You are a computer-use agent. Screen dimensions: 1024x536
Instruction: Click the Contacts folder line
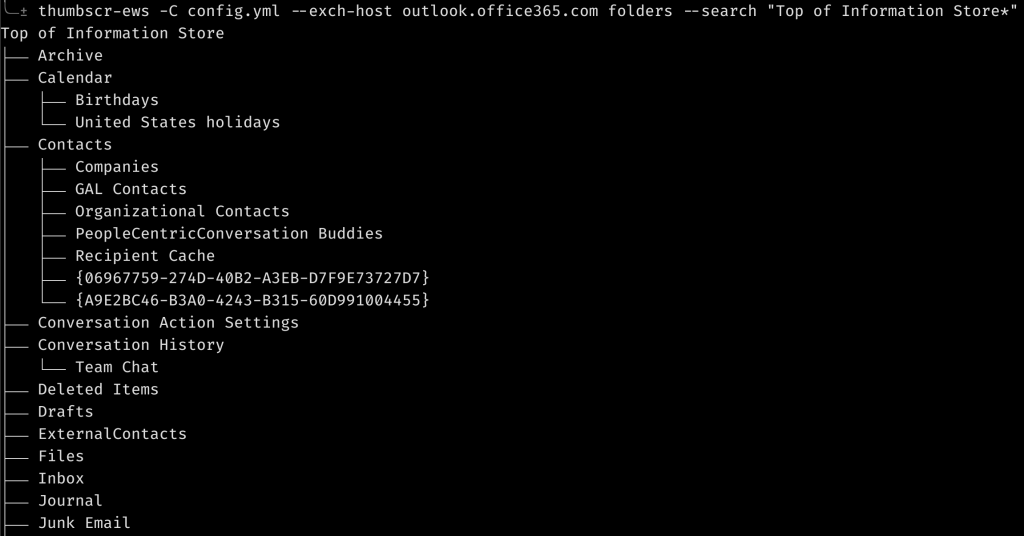[x=75, y=145]
